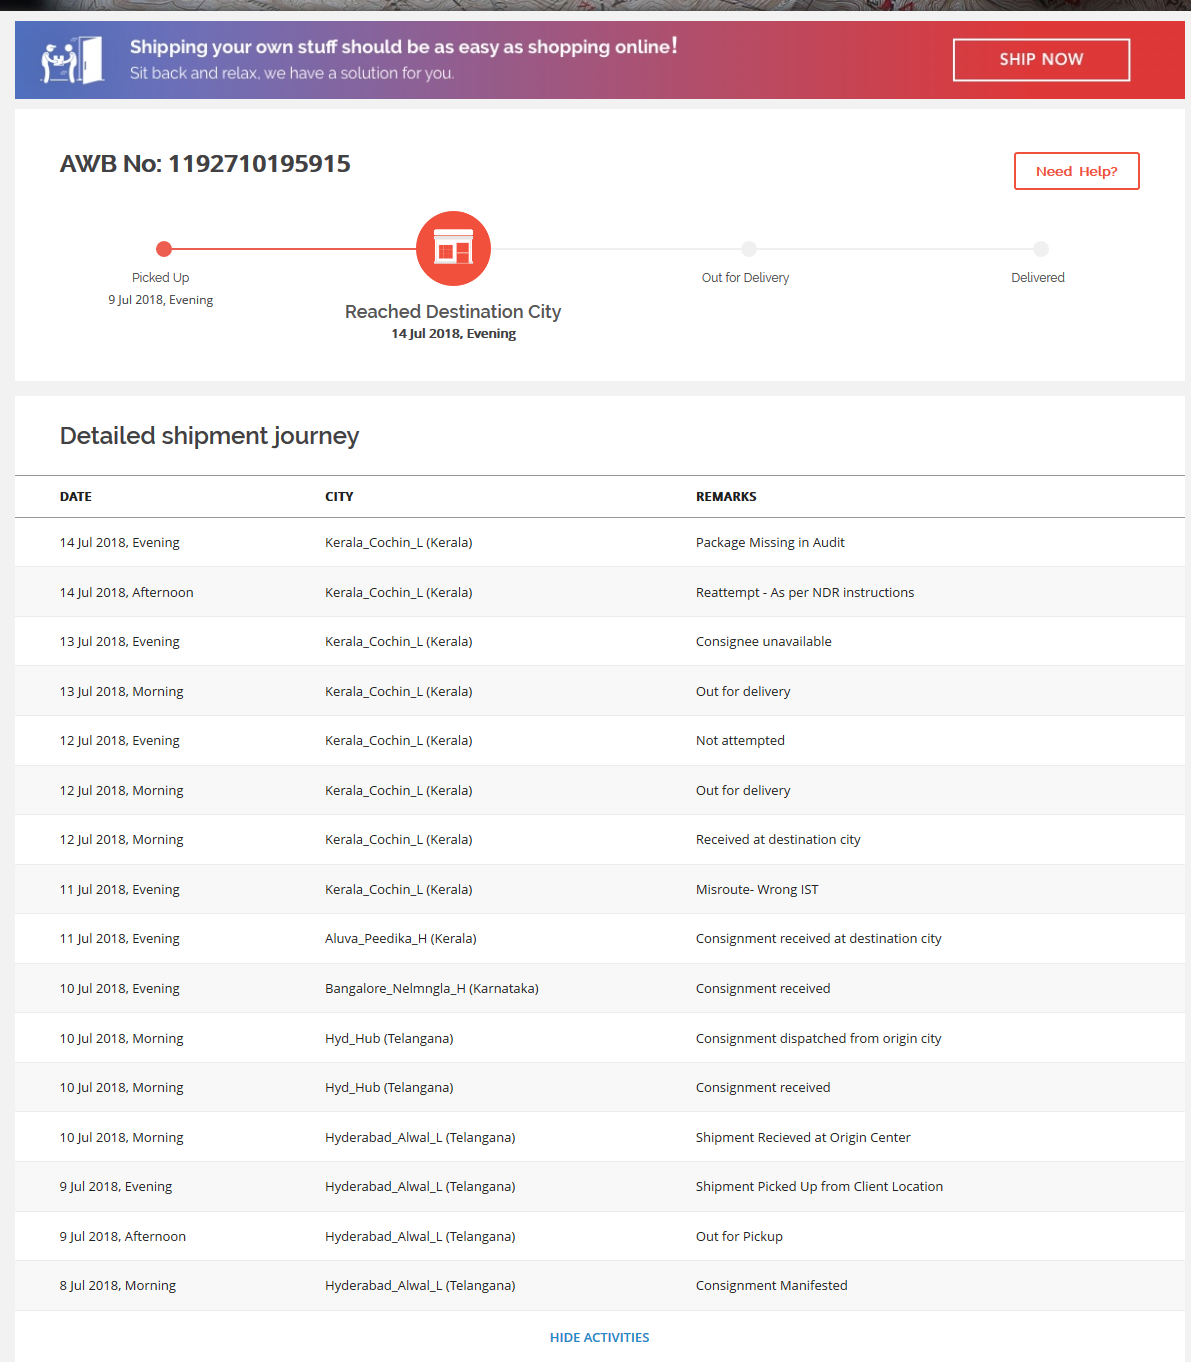Click the Reached Destination City warehouse icon
Viewport: 1191px width, 1362px height.
click(x=453, y=249)
